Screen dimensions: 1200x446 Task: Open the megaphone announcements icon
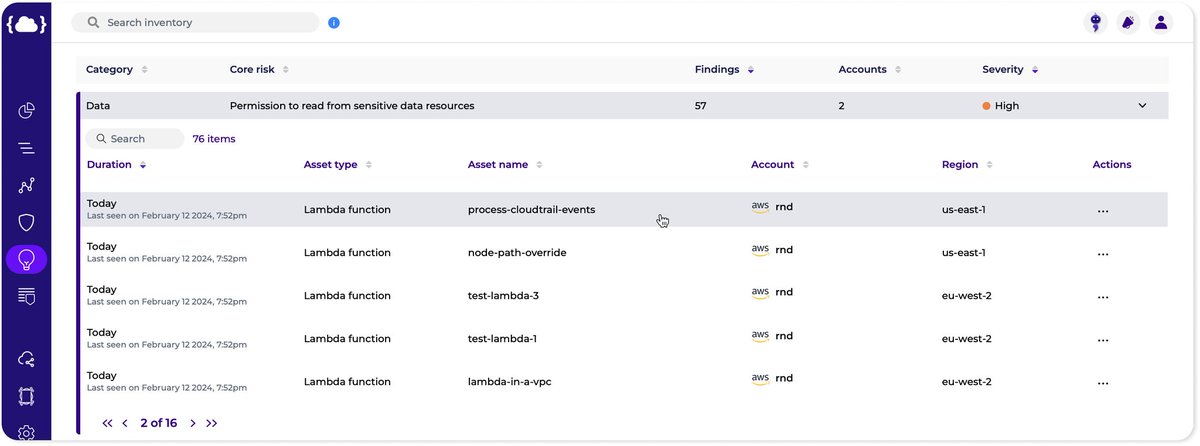click(x=1128, y=22)
